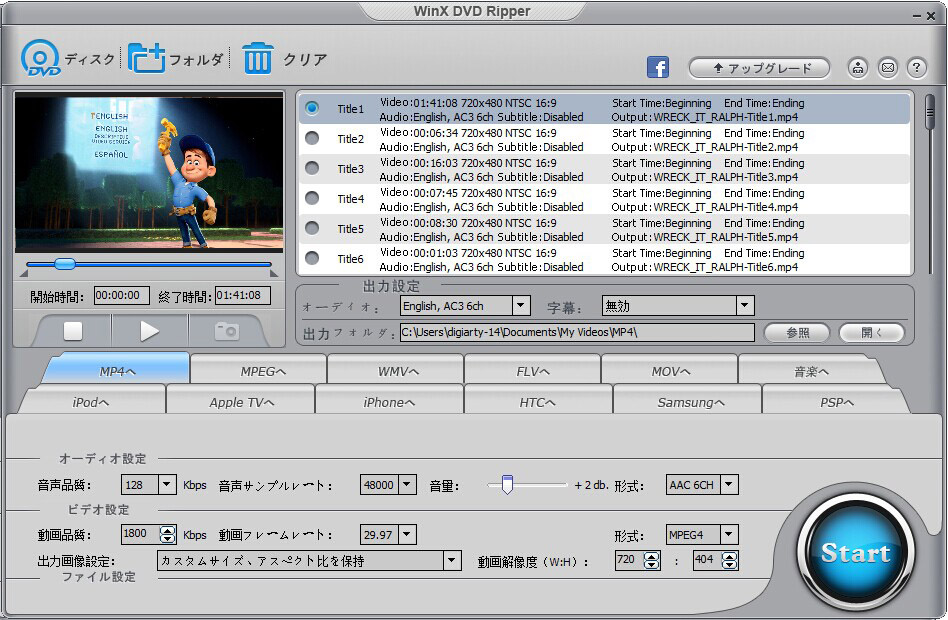The width and height of the screenshot is (948, 620).
Task: Click the アップグレード upgrade button
Action: pyautogui.click(x=759, y=68)
